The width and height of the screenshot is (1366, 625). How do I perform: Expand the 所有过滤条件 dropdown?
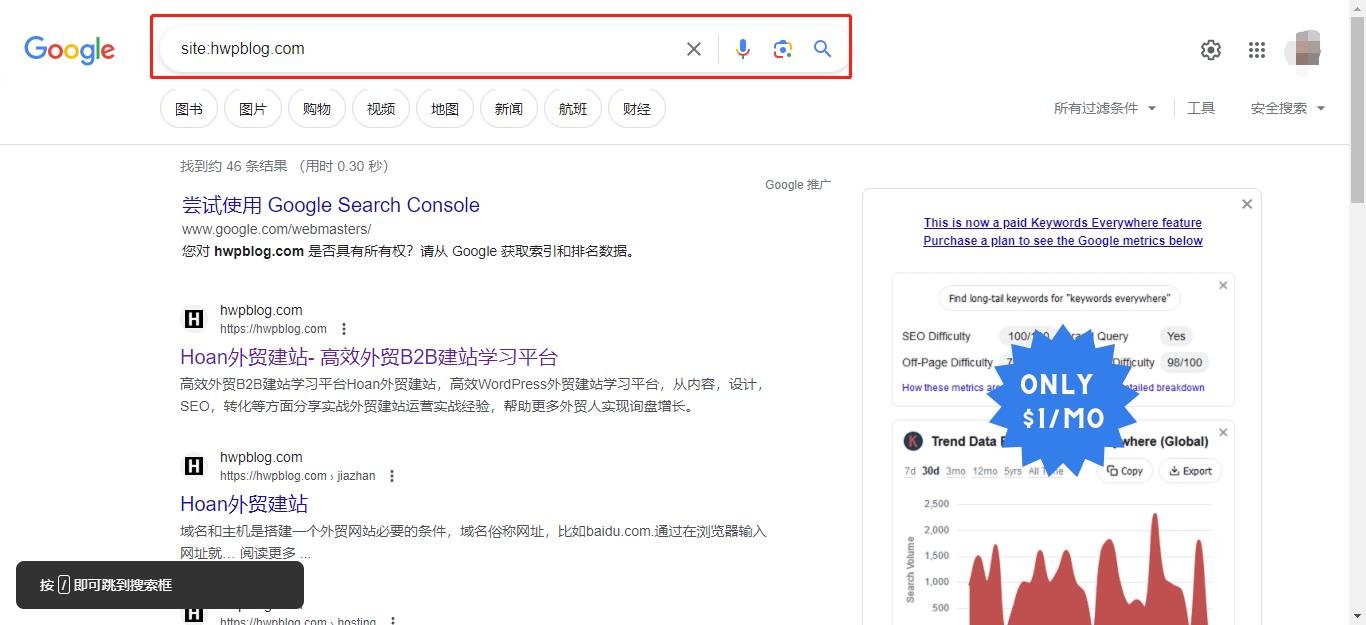click(x=1105, y=108)
